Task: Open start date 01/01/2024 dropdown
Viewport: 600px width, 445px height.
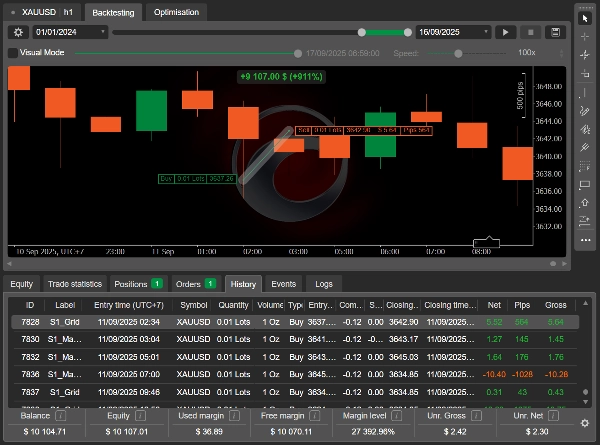Action: [70, 32]
